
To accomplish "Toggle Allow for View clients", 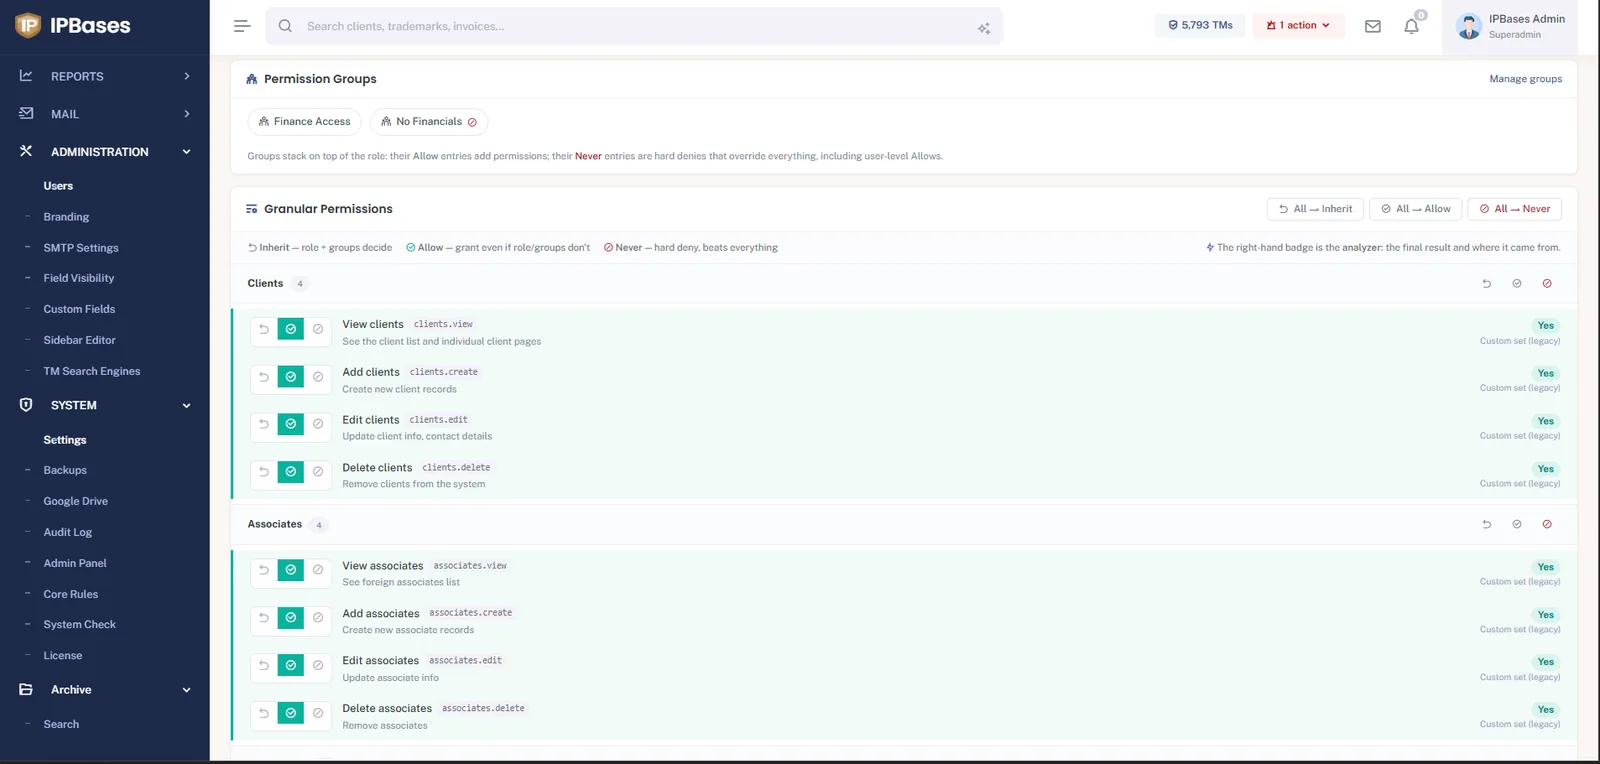I will click(x=291, y=329).
